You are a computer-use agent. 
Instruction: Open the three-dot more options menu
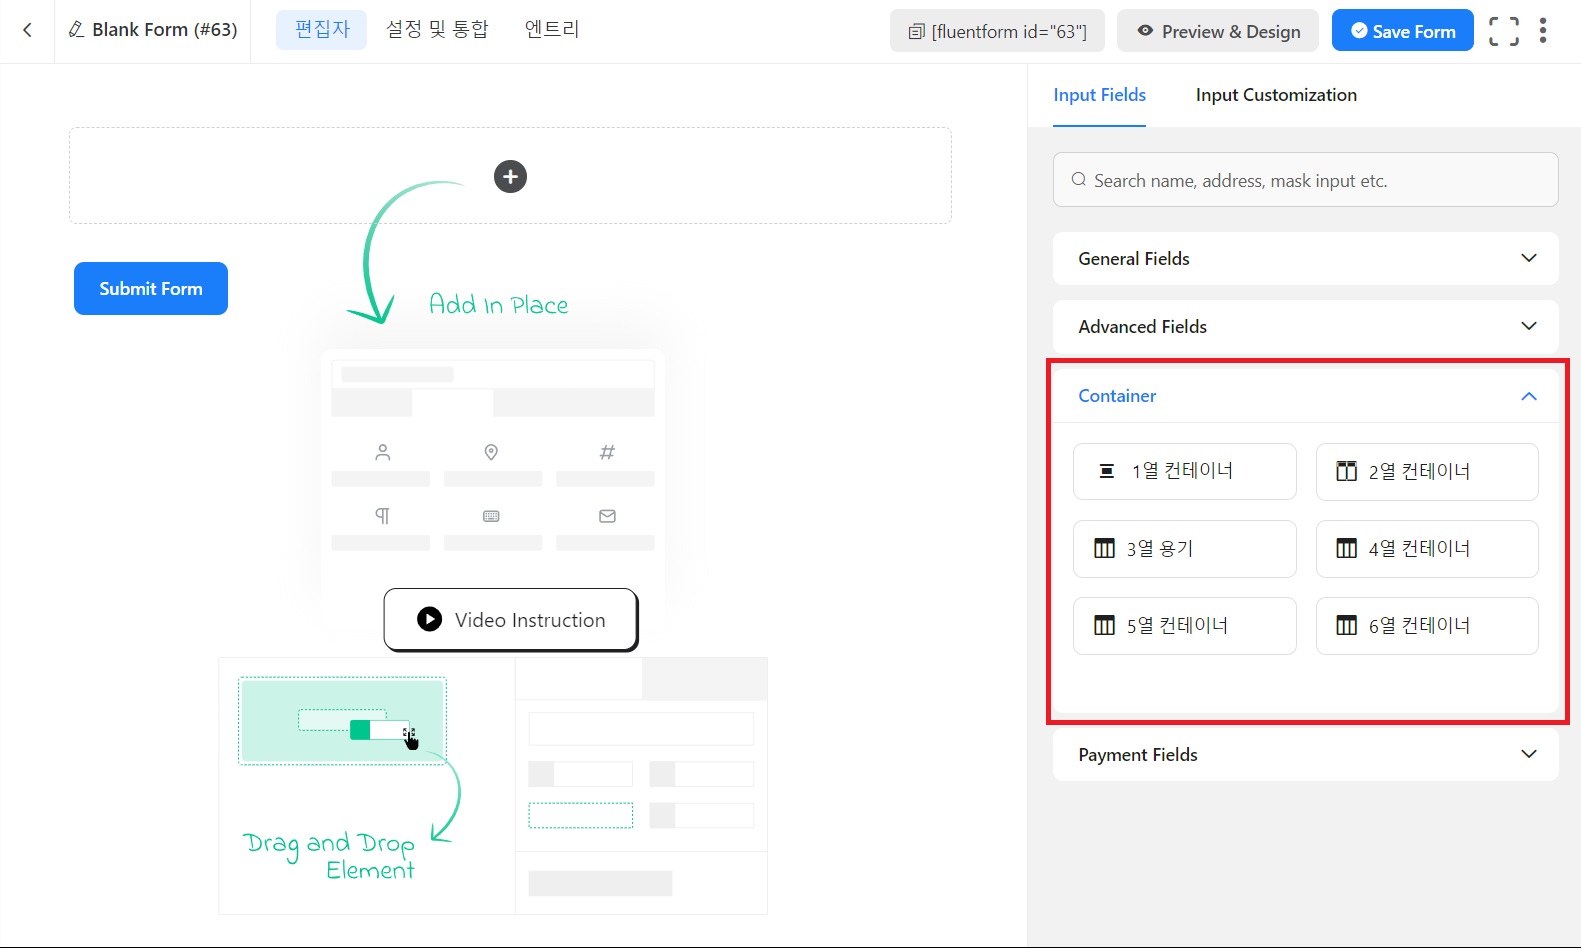[x=1543, y=31]
